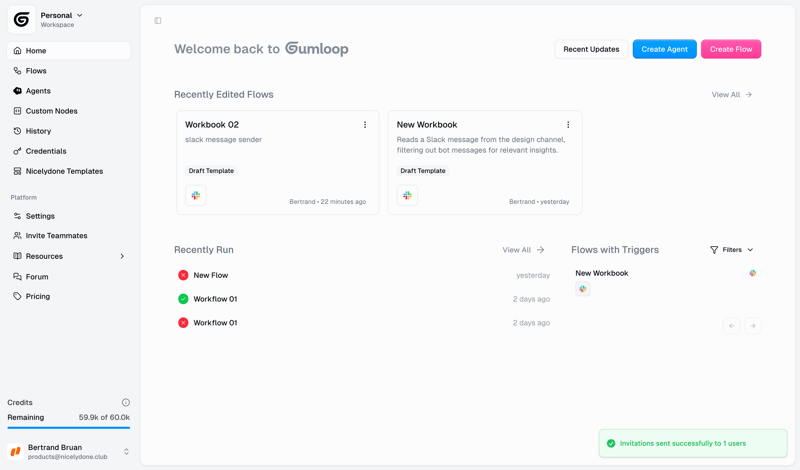The width and height of the screenshot is (800, 470).
Task: Open Flows in sidebar
Action: (69, 70)
